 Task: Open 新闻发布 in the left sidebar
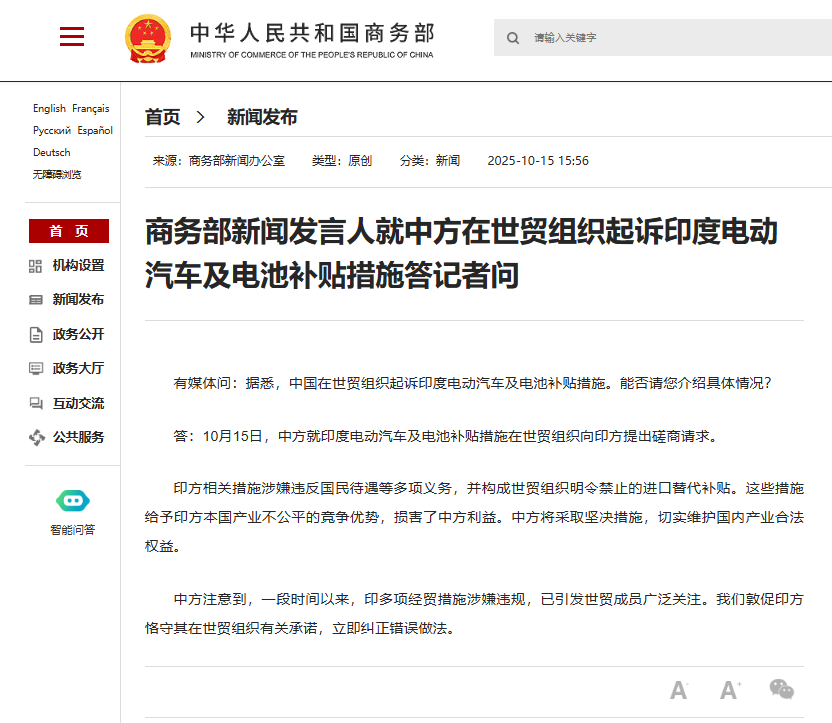coord(77,299)
